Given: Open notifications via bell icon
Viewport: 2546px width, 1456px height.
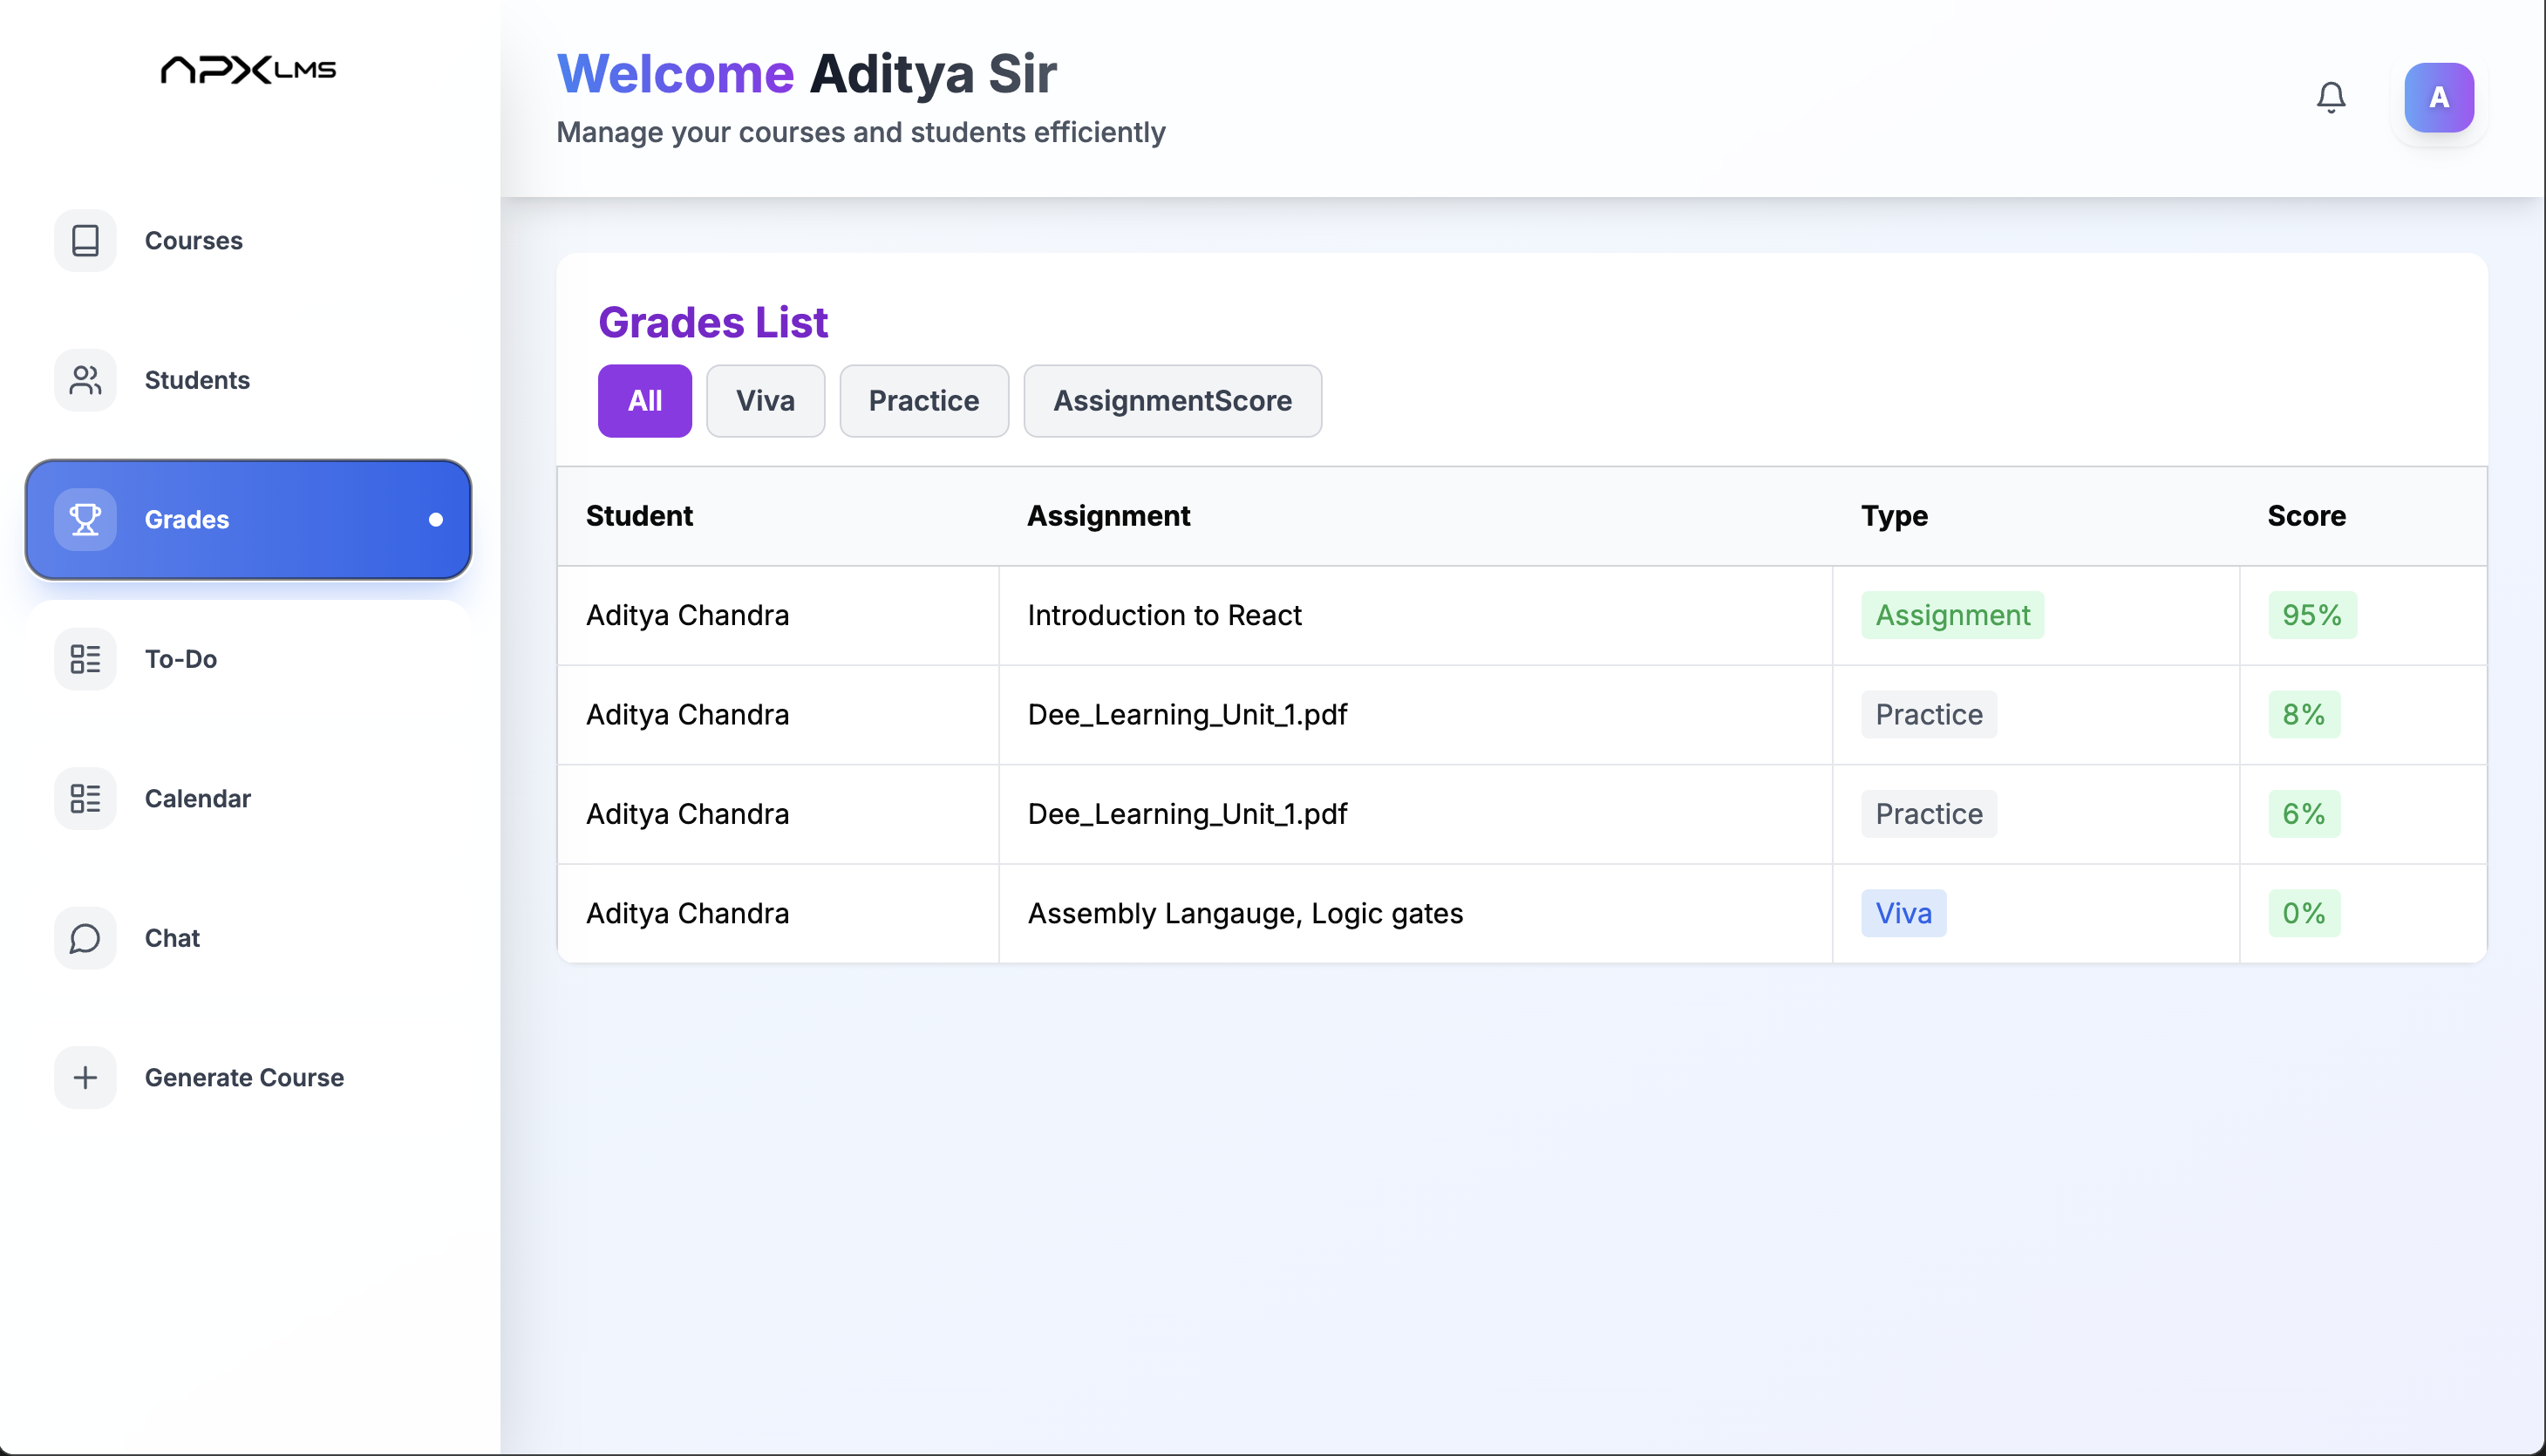Looking at the screenshot, I should click(x=2330, y=97).
